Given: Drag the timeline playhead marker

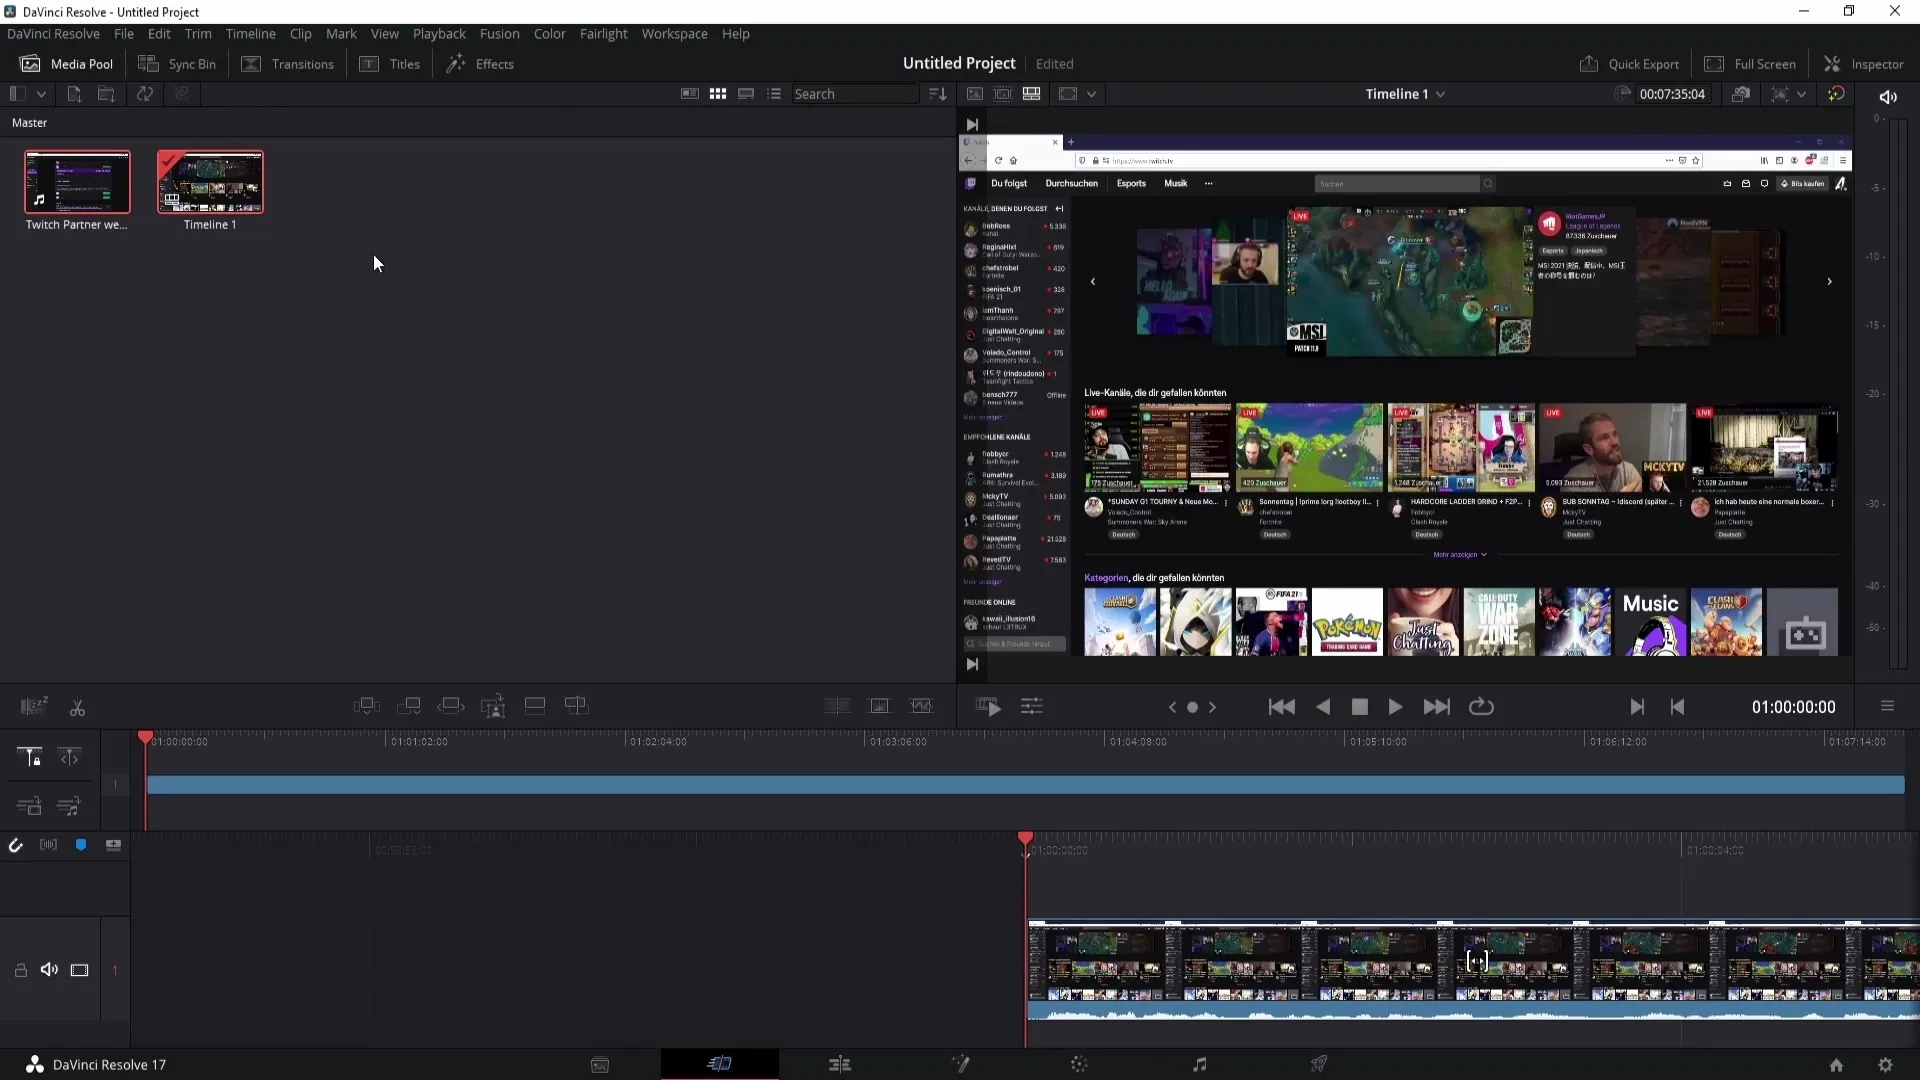Looking at the screenshot, I should pyautogui.click(x=145, y=736).
